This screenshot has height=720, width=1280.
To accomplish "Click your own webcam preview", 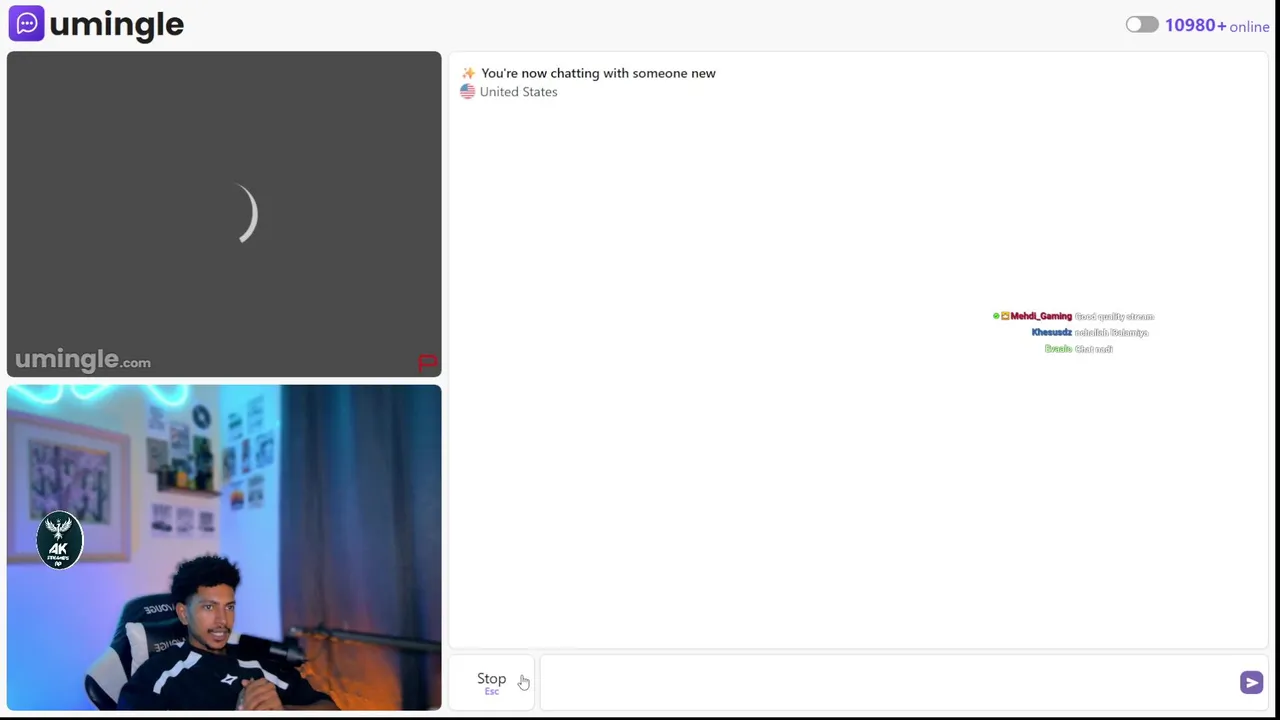I will pos(224,547).
